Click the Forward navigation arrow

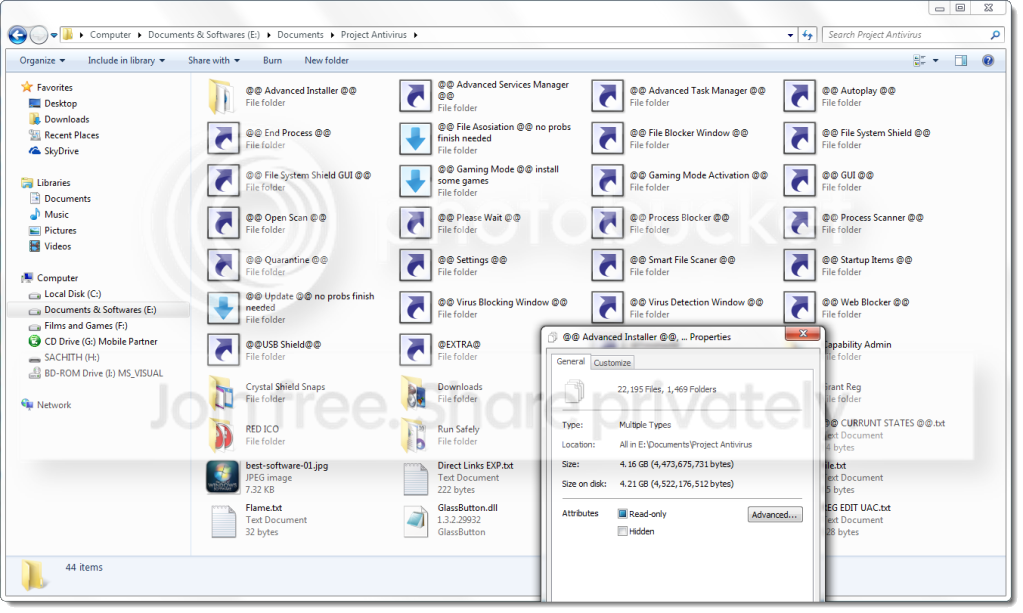tap(39, 35)
